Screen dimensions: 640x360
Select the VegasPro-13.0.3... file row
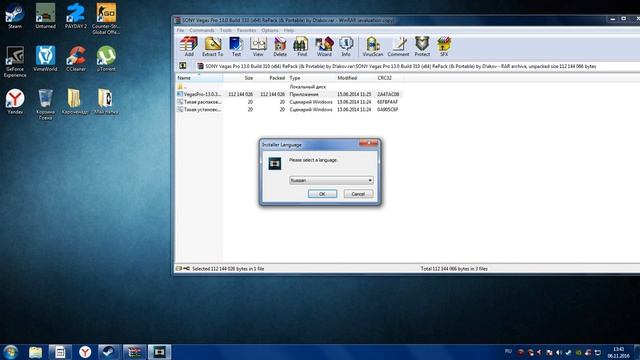[x=288, y=94]
